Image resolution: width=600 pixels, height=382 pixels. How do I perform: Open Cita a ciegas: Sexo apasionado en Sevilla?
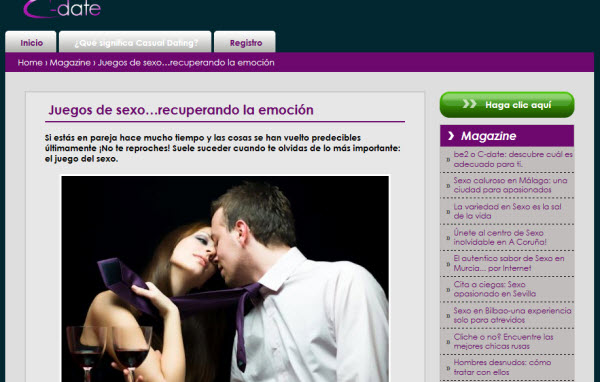click(x=494, y=289)
